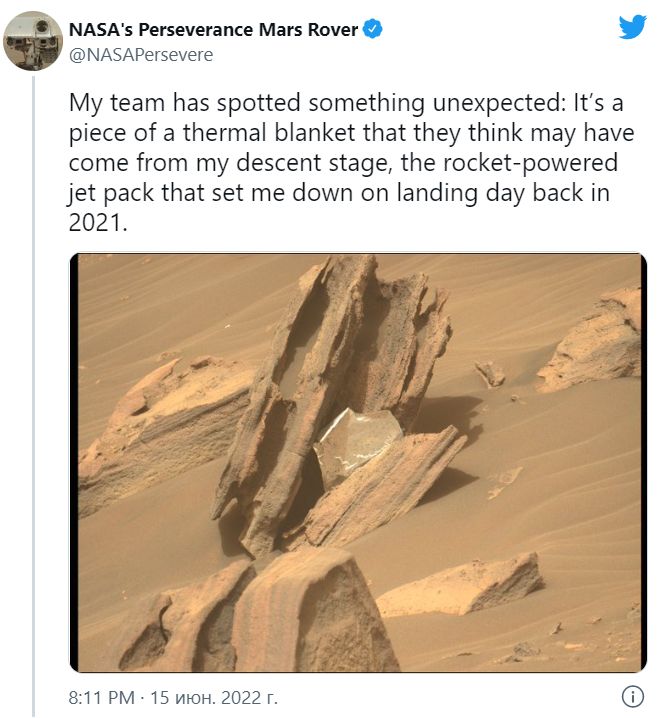Click the word "rocket-powered" in tweet text

coord(530,163)
